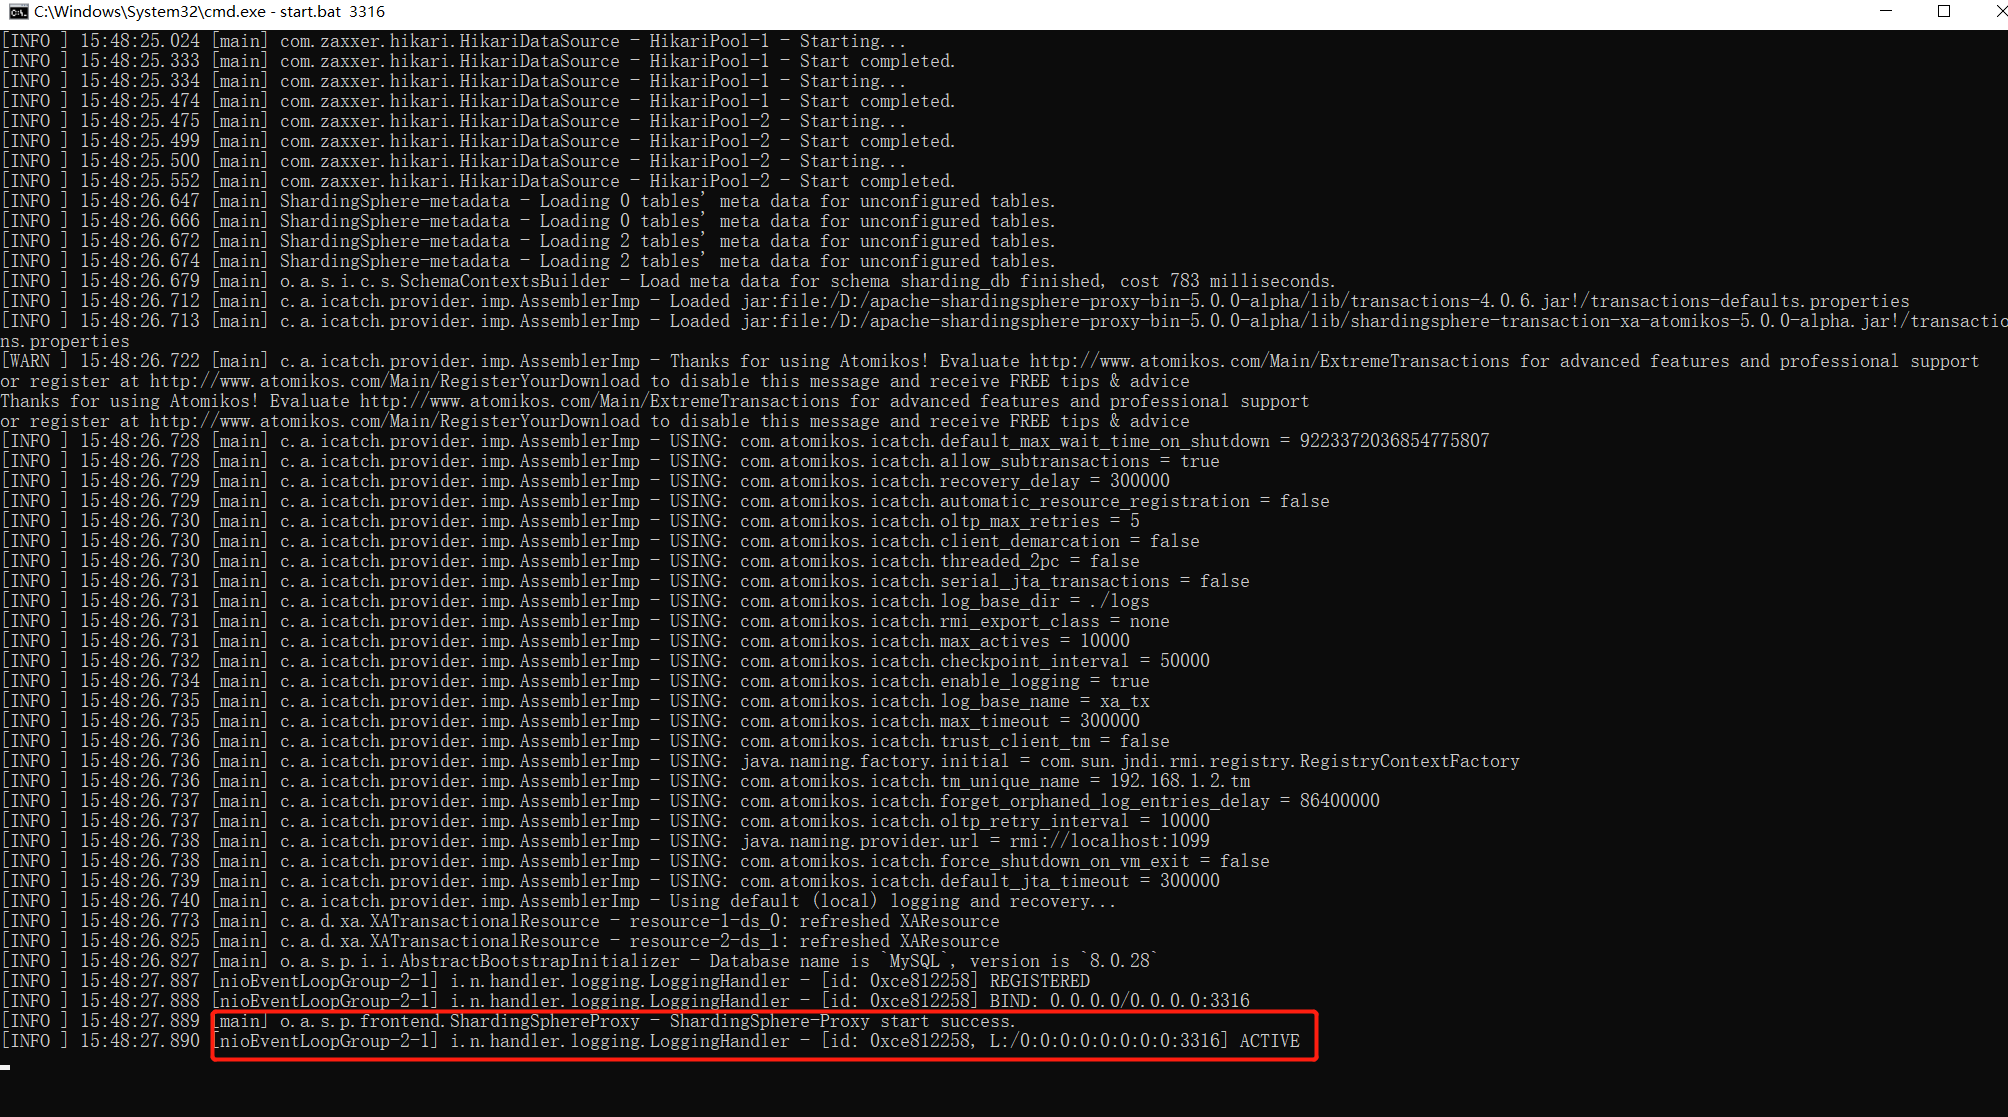Click the cmd.exe icon in title bar
This screenshot has width=2008, height=1117.
[x=17, y=12]
